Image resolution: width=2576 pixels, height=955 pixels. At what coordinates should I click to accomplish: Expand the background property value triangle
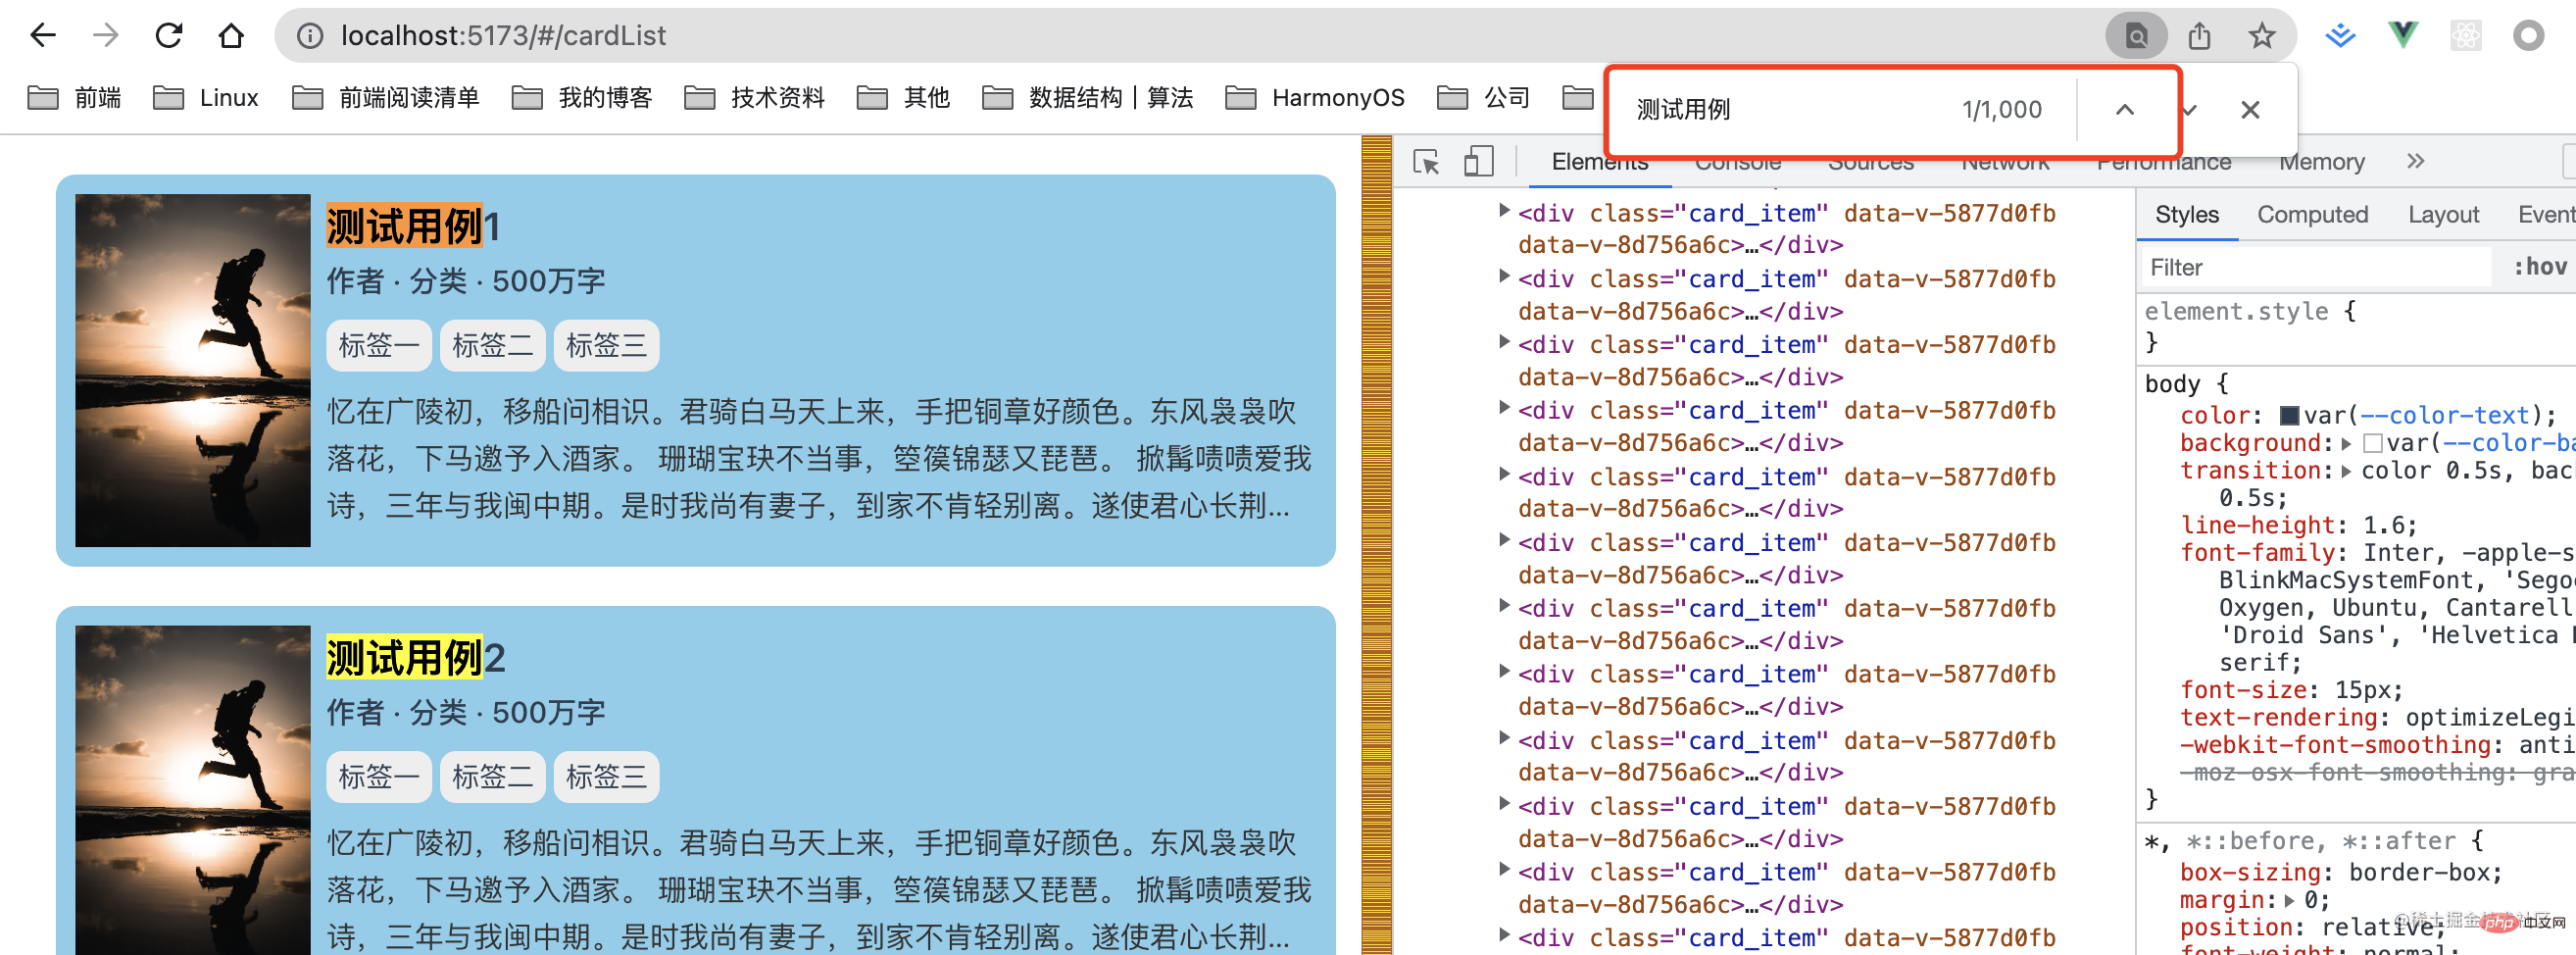2346,443
